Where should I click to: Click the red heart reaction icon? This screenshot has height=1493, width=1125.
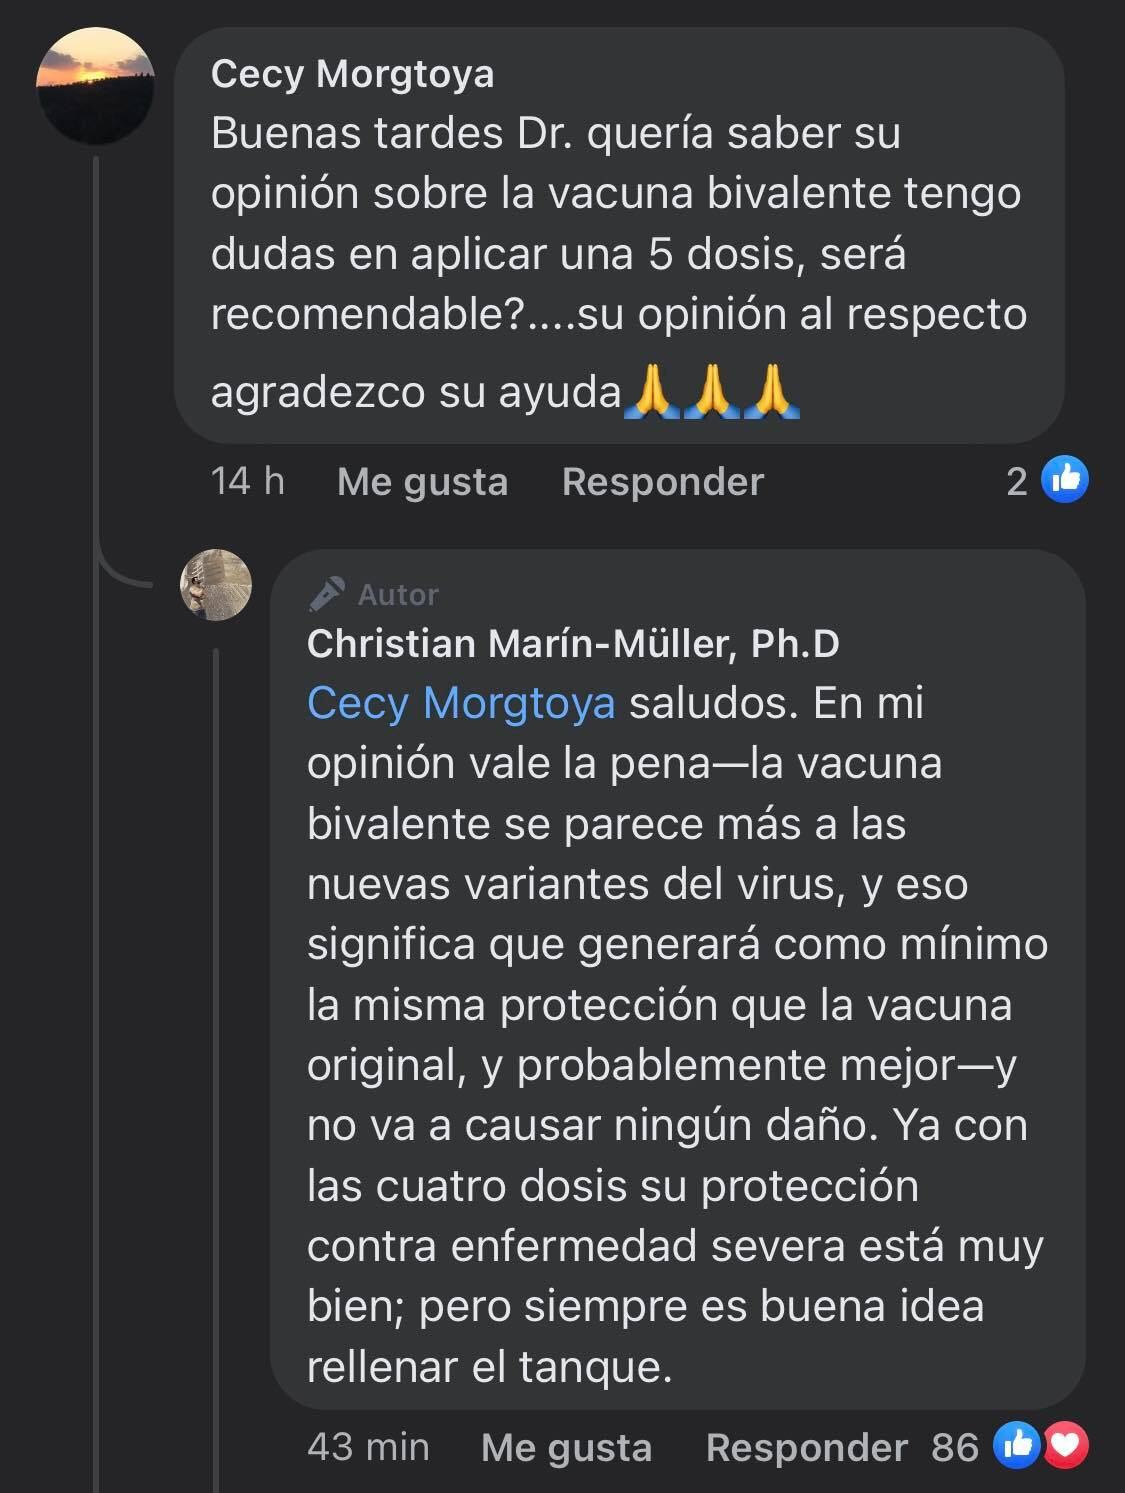[x=1066, y=1445]
